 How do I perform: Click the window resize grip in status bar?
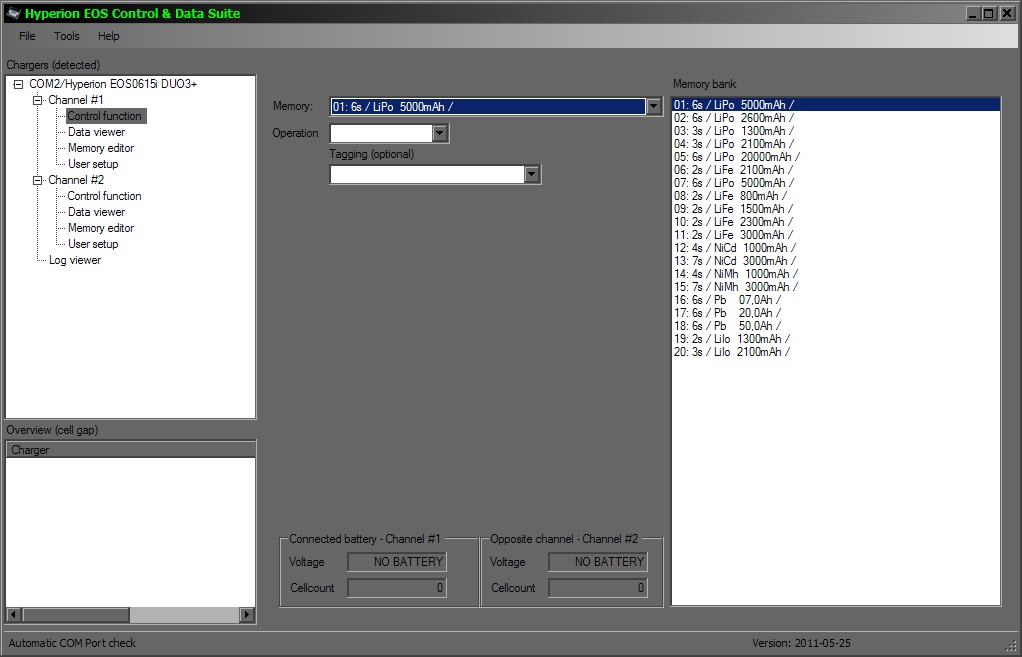[x=1011, y=646]
